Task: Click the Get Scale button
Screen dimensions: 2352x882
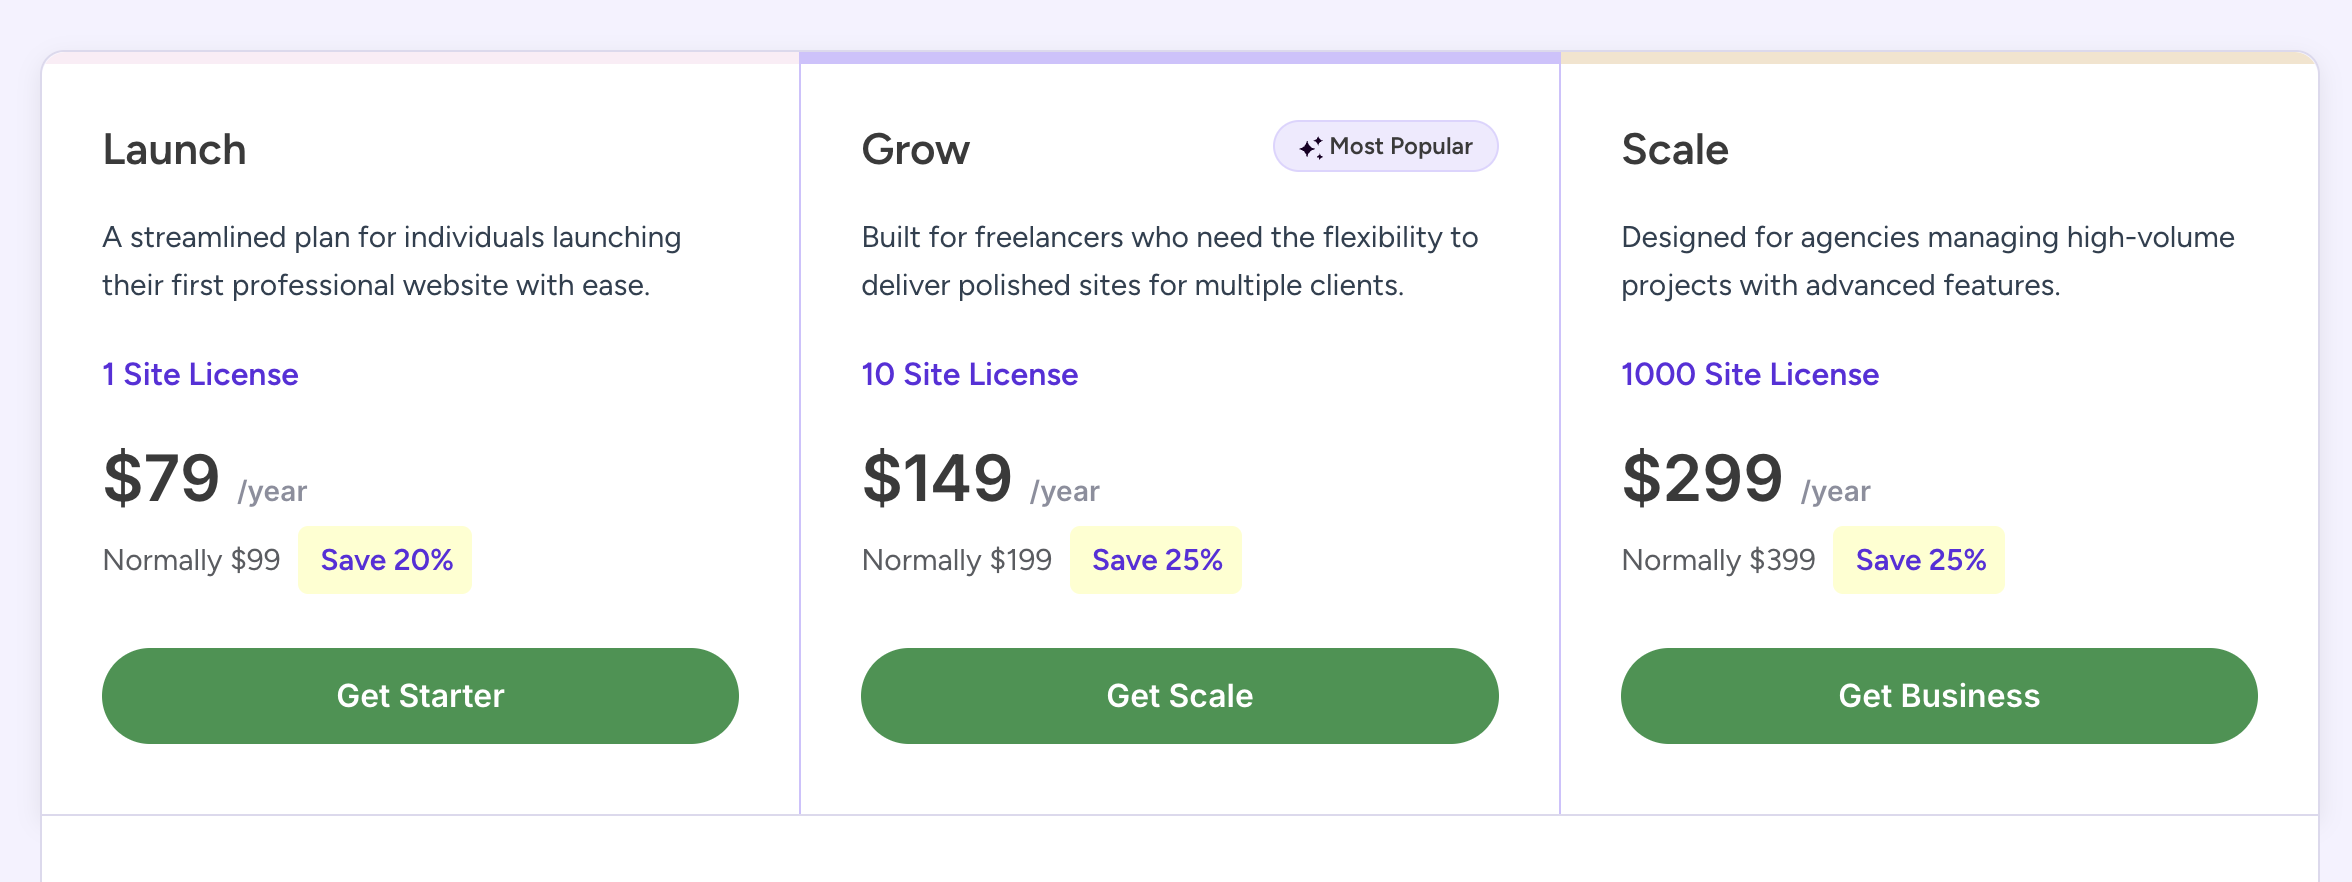Action: 1180,696
